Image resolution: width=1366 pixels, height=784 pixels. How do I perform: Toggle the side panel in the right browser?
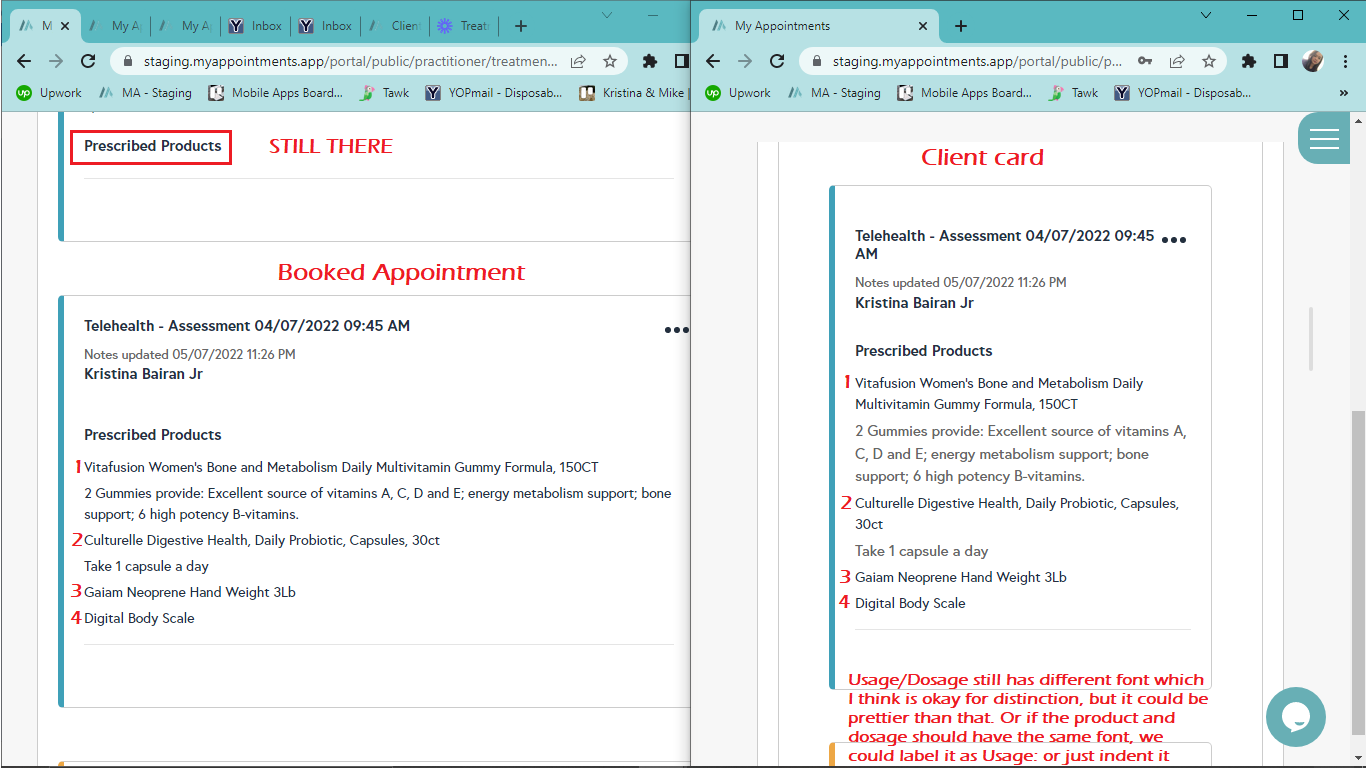(x=1280, y=61)
